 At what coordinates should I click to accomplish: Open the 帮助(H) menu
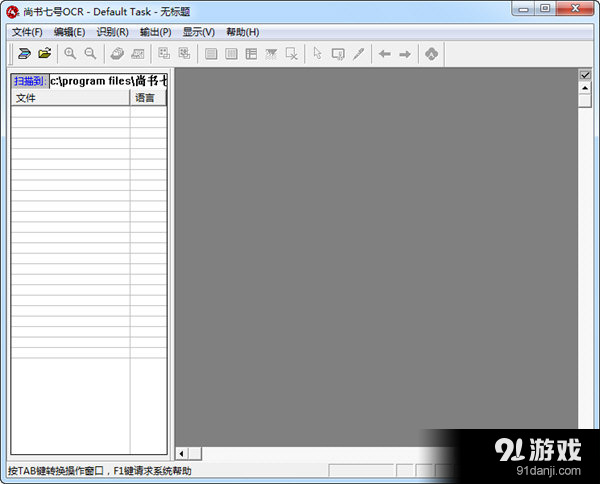pyautogui.click(x=242, y=32)
